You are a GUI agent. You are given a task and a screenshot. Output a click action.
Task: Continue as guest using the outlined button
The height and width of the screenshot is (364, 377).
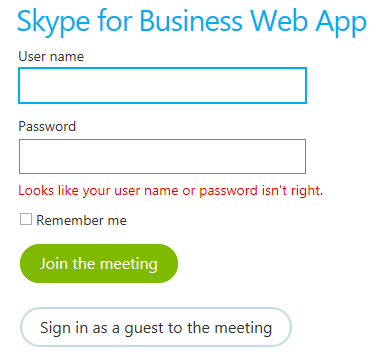click(x=156, y=327)
